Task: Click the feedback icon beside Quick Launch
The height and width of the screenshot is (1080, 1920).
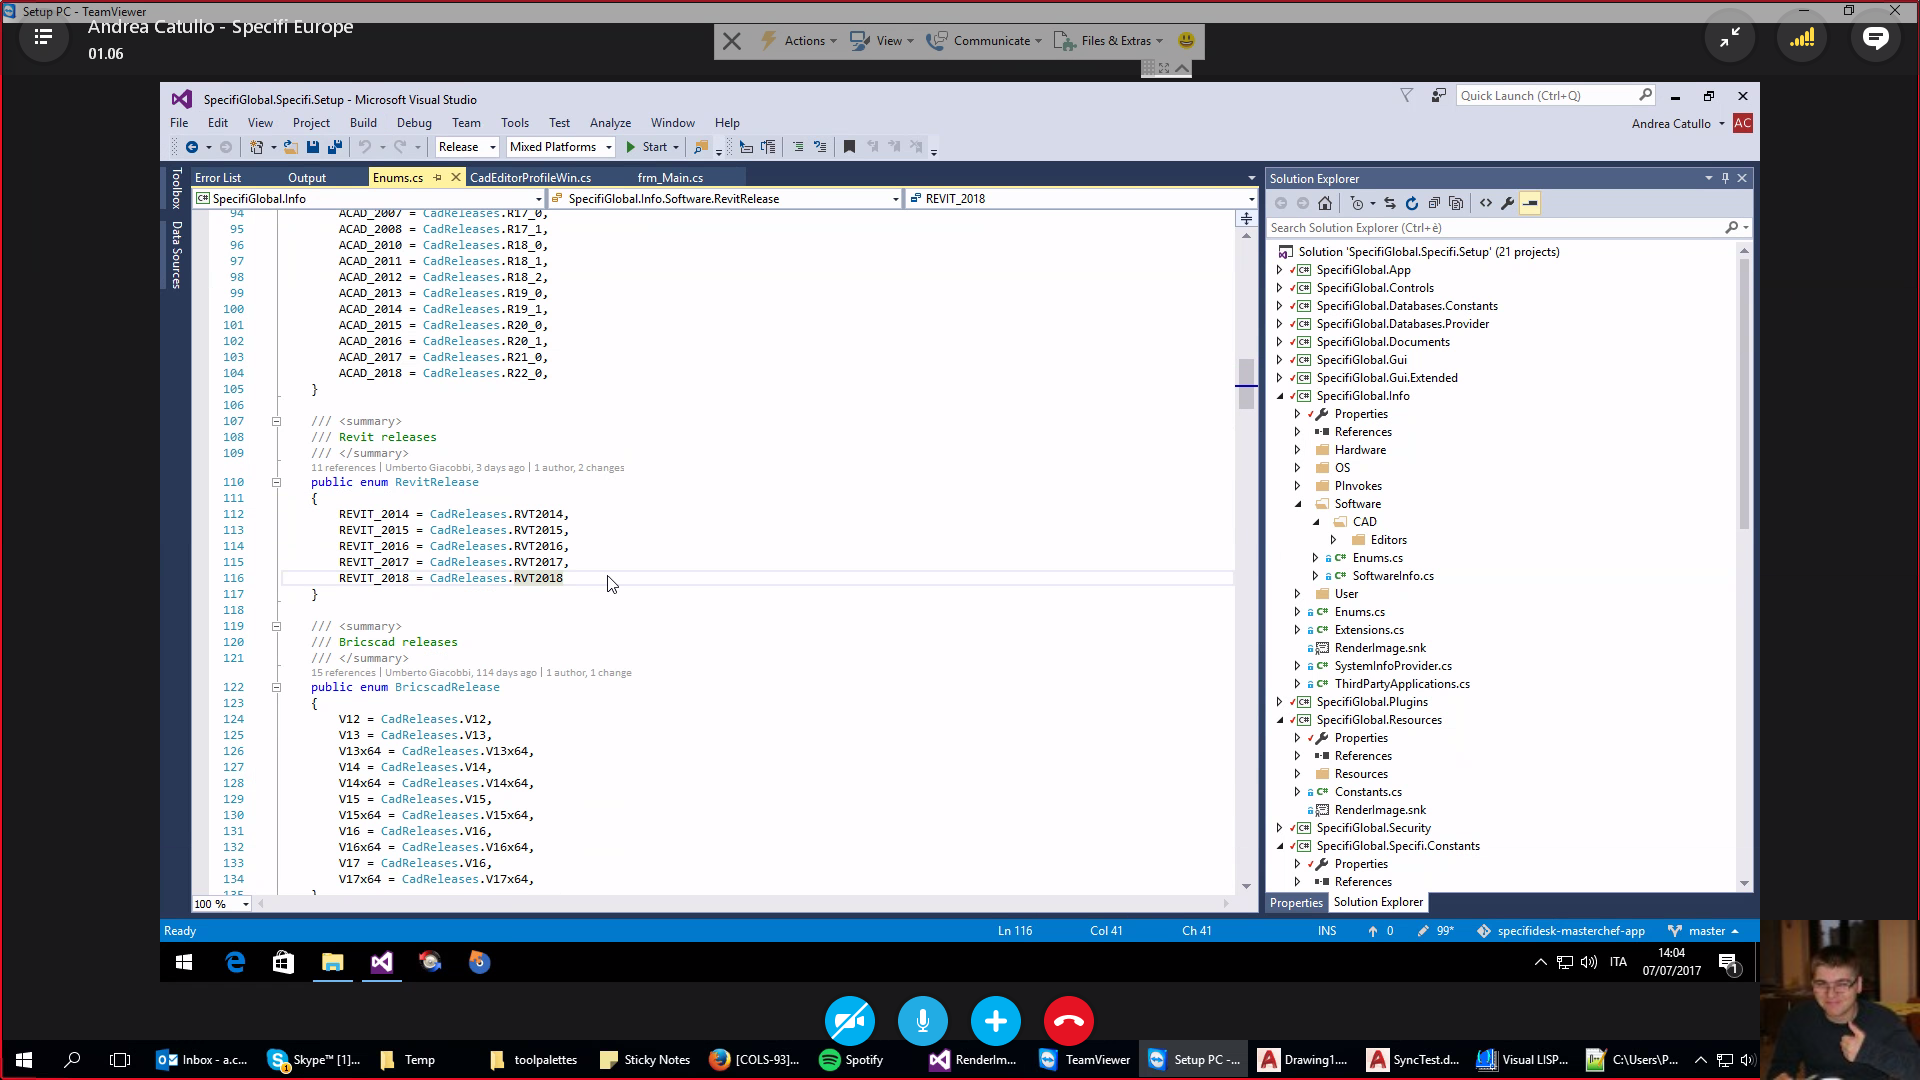Action: point(1438,96)
